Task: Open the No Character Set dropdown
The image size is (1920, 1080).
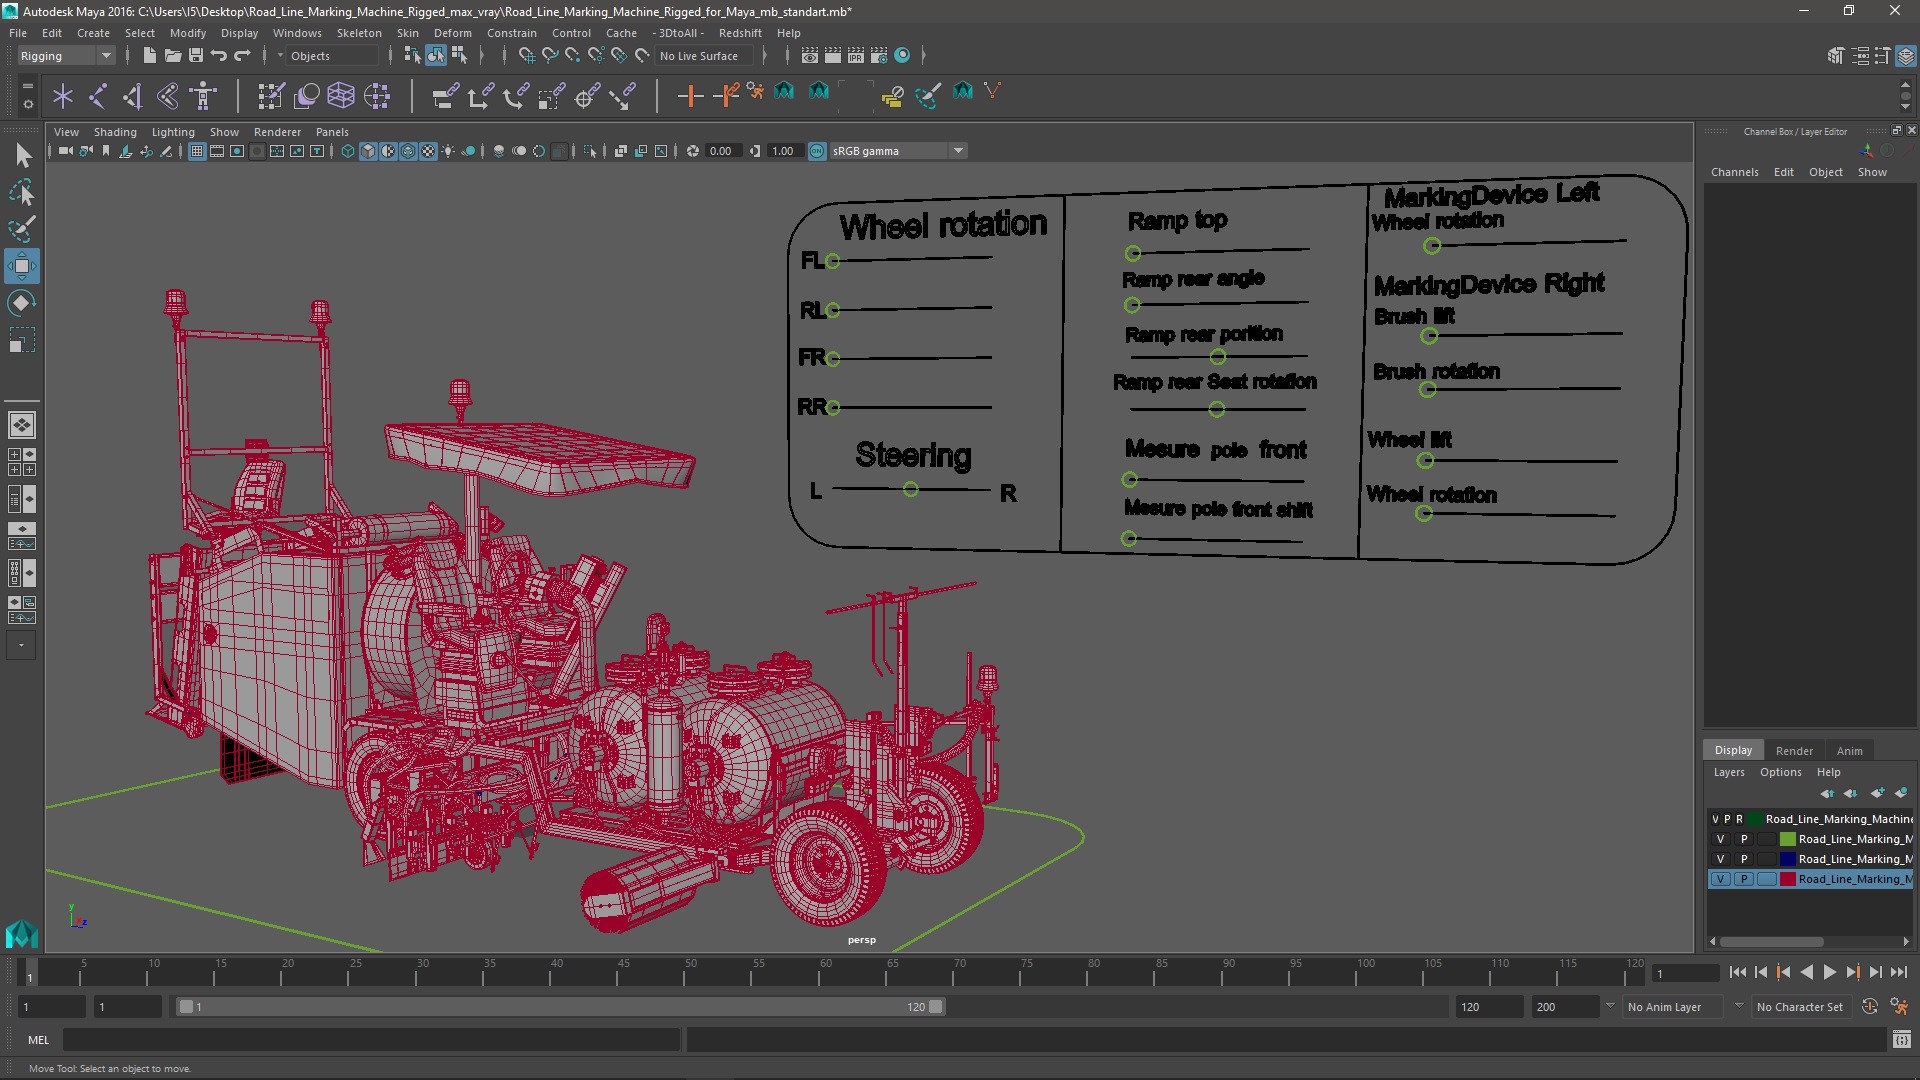Action: pos(1799,1007)
